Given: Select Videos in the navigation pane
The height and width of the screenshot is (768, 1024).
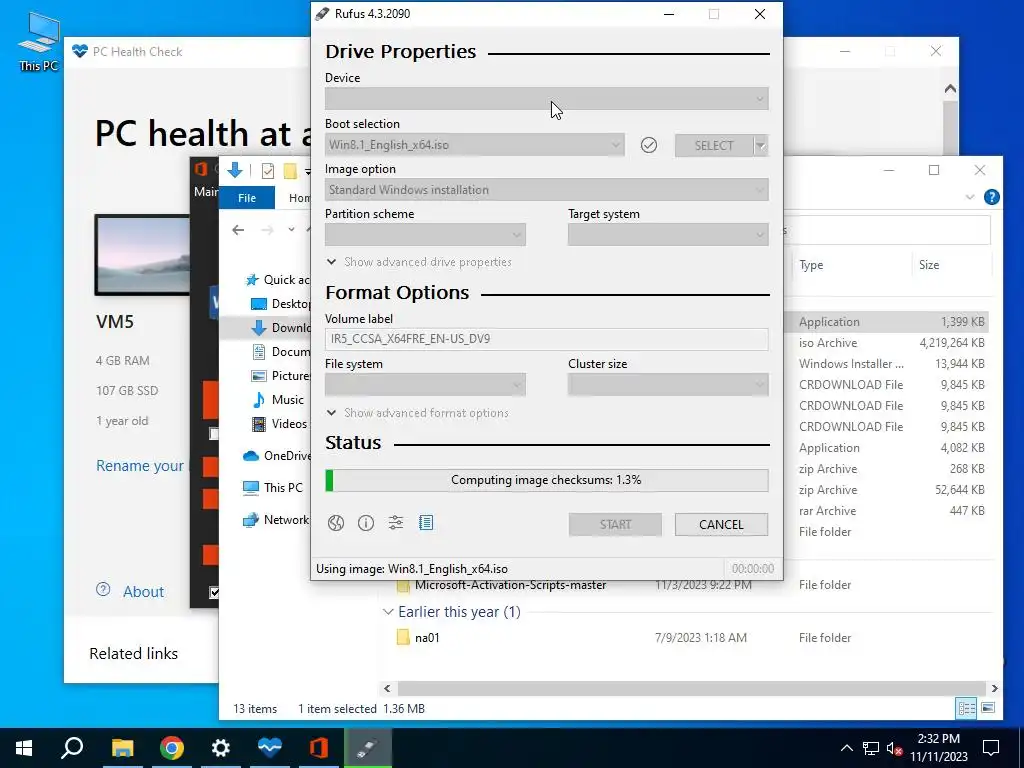Looking at the screenshot, I should tap(280, 424).
